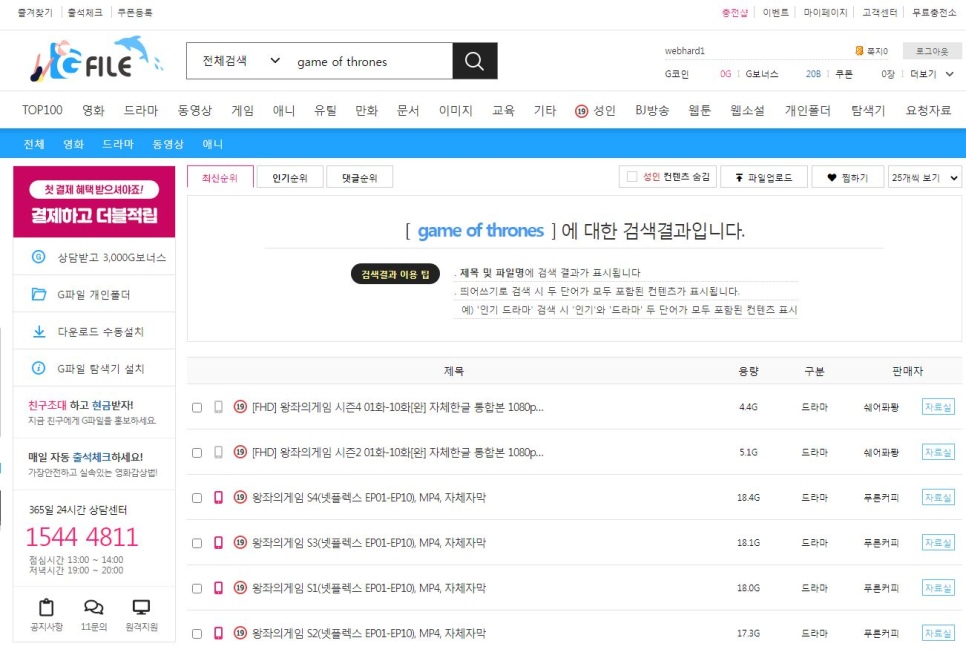
Task: Tick checkbox for 시즌2 01화-10화 row
Action: (197, 453)
